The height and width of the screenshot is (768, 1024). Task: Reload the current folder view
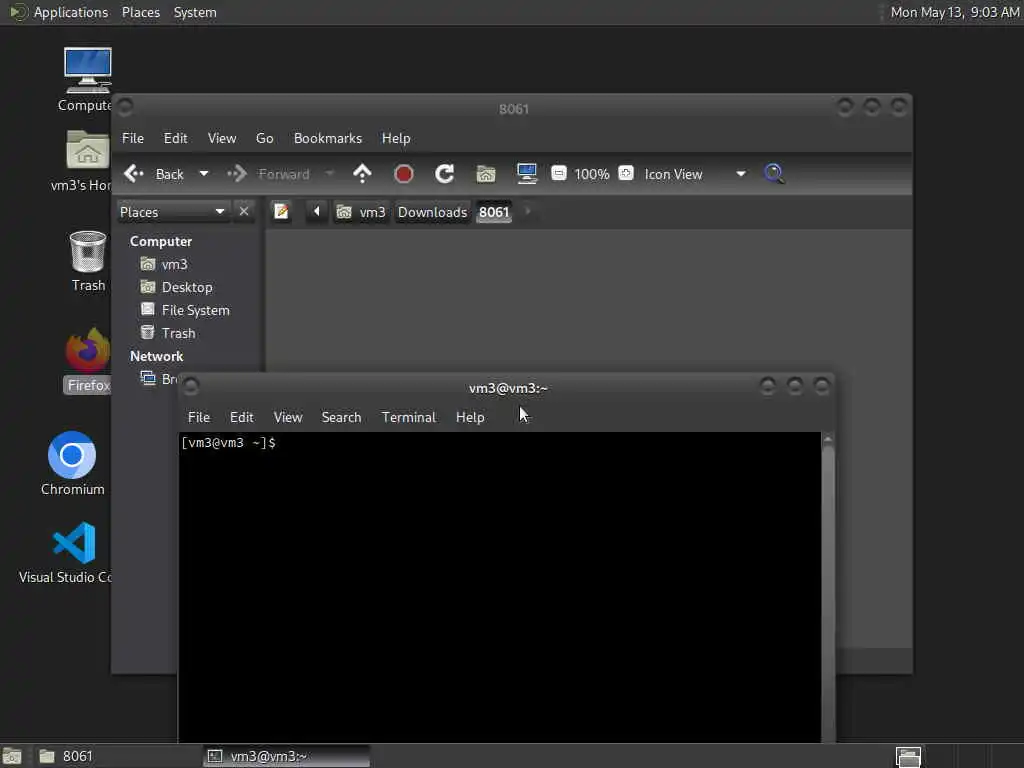coord(445,174)
